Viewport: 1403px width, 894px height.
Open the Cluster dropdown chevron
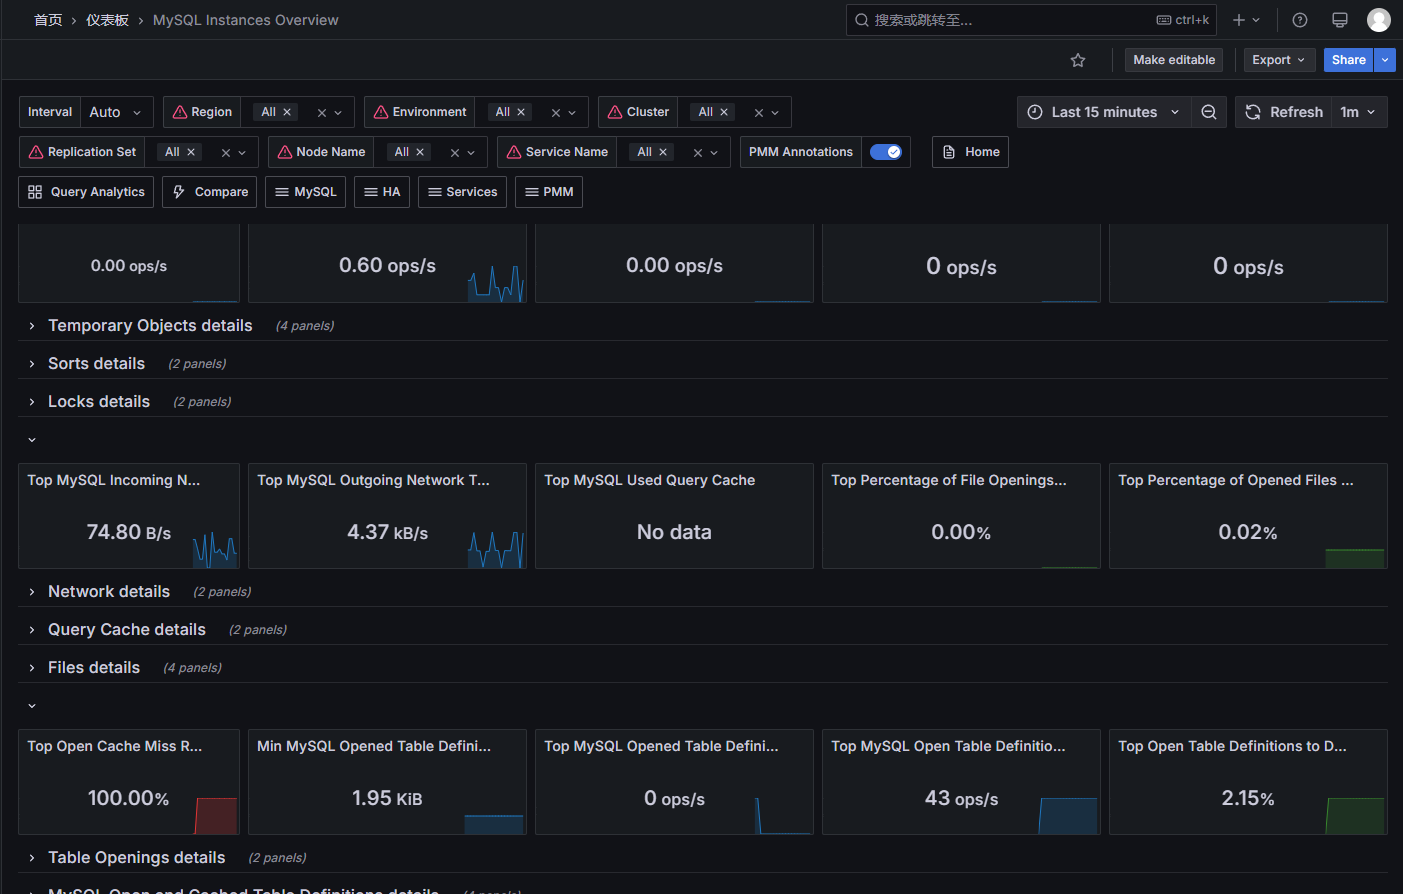tap(775, 113)
